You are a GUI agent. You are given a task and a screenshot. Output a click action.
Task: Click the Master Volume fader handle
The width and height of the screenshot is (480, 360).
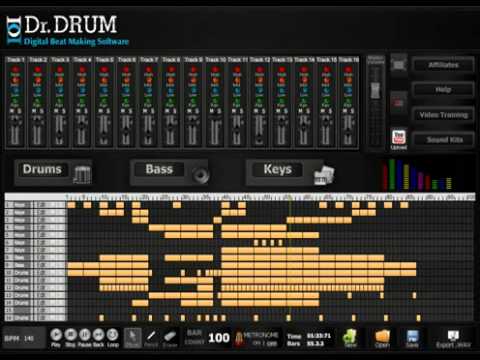[375, 90]
